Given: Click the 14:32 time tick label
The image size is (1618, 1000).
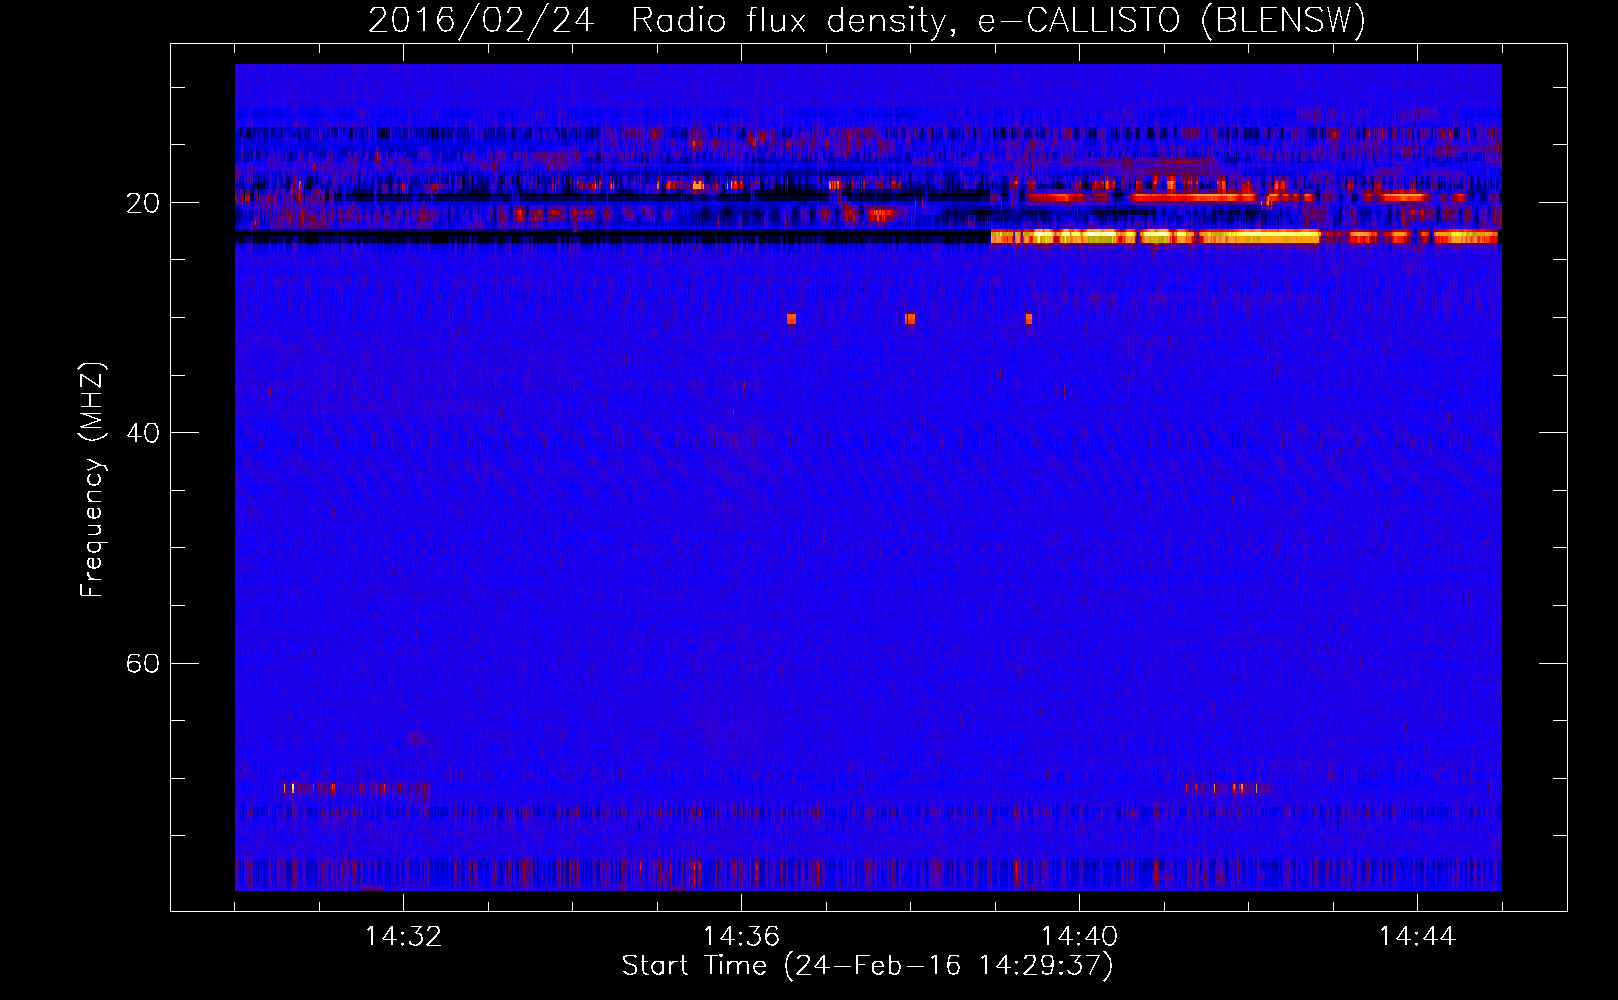Looking at the screenshot, I should pyautogui.click(x=403, y=937).
